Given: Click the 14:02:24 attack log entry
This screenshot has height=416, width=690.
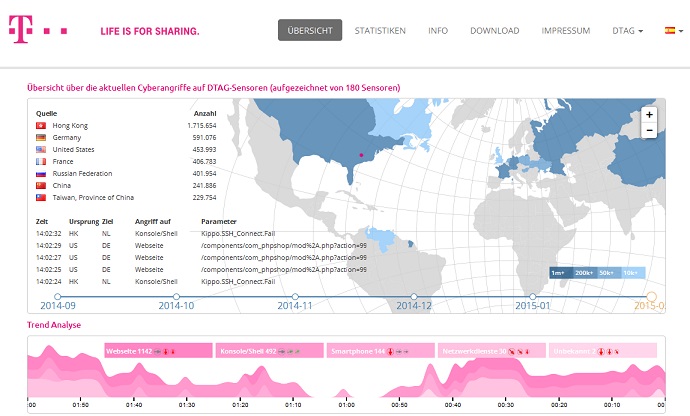Looking at the screenshot, I should (156, 281).
